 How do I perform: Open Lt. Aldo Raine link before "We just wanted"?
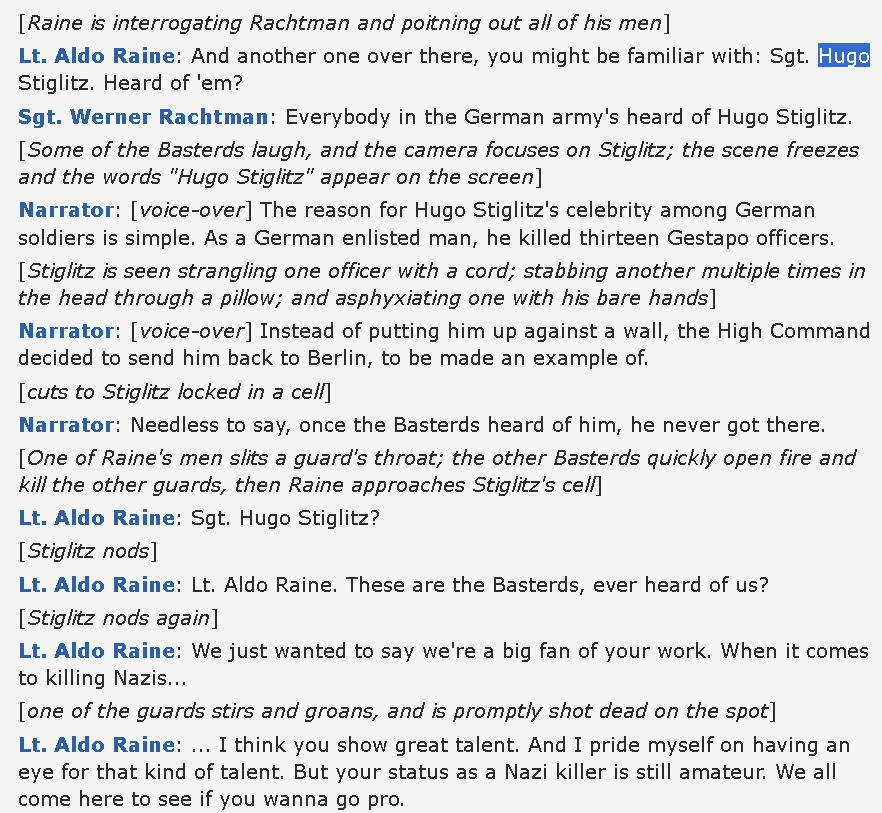(x=97, y=650)
